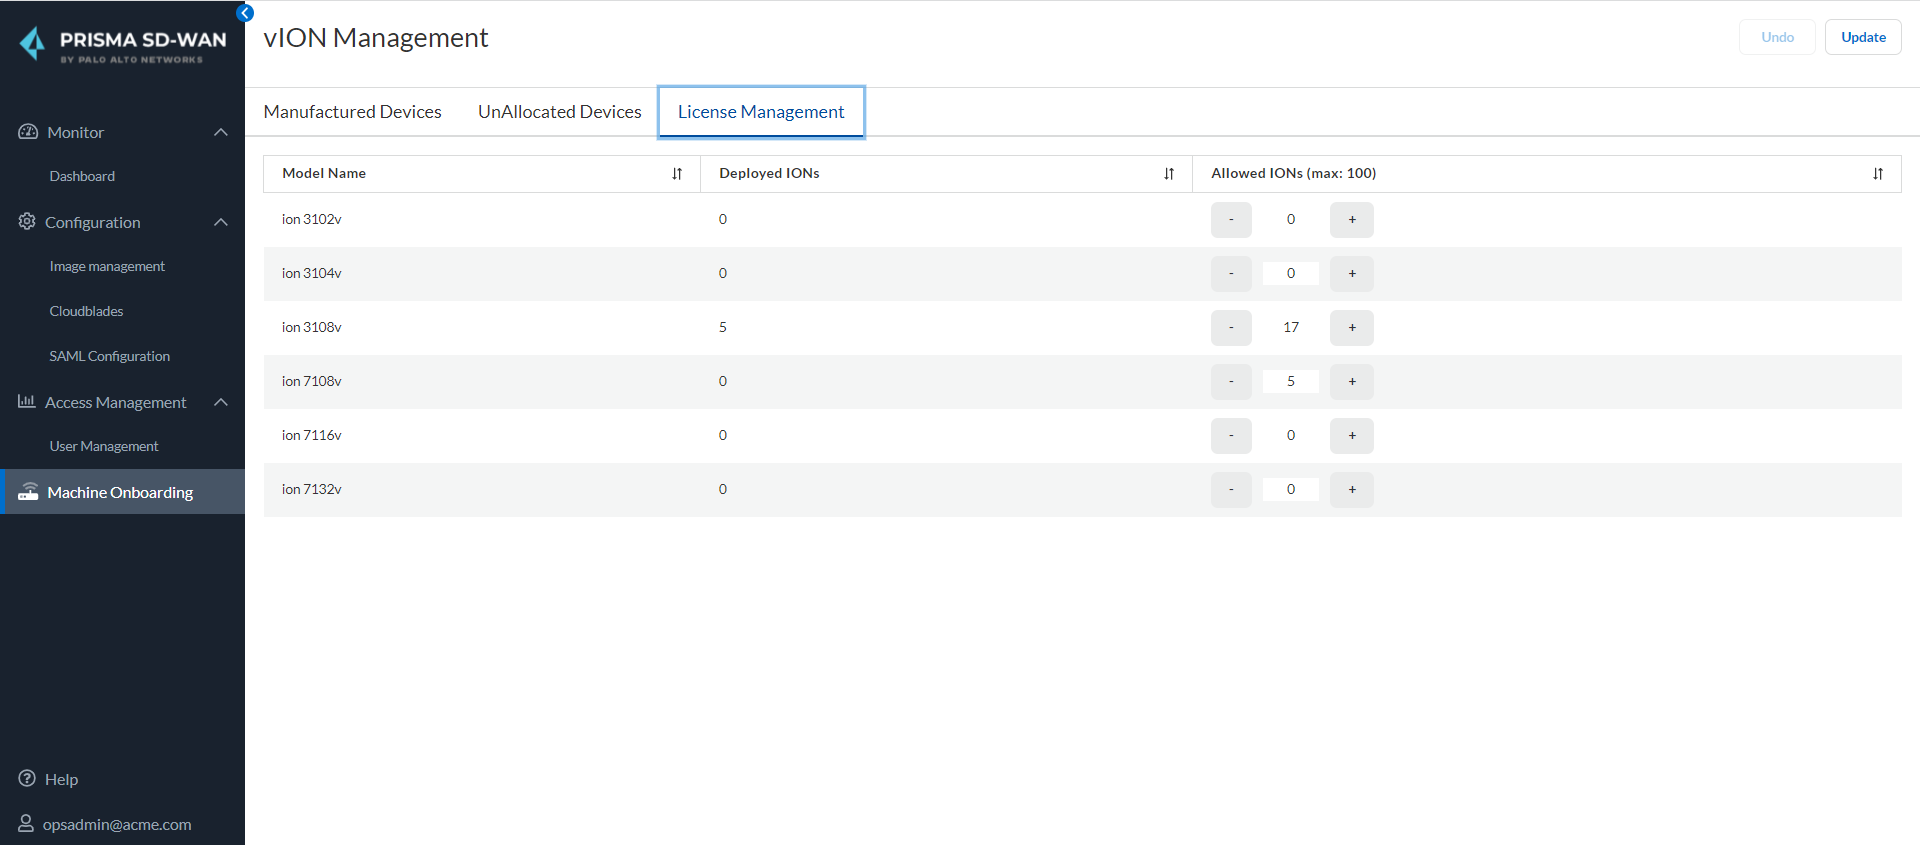Collapse the Monitor menu section

pos(221,132)
